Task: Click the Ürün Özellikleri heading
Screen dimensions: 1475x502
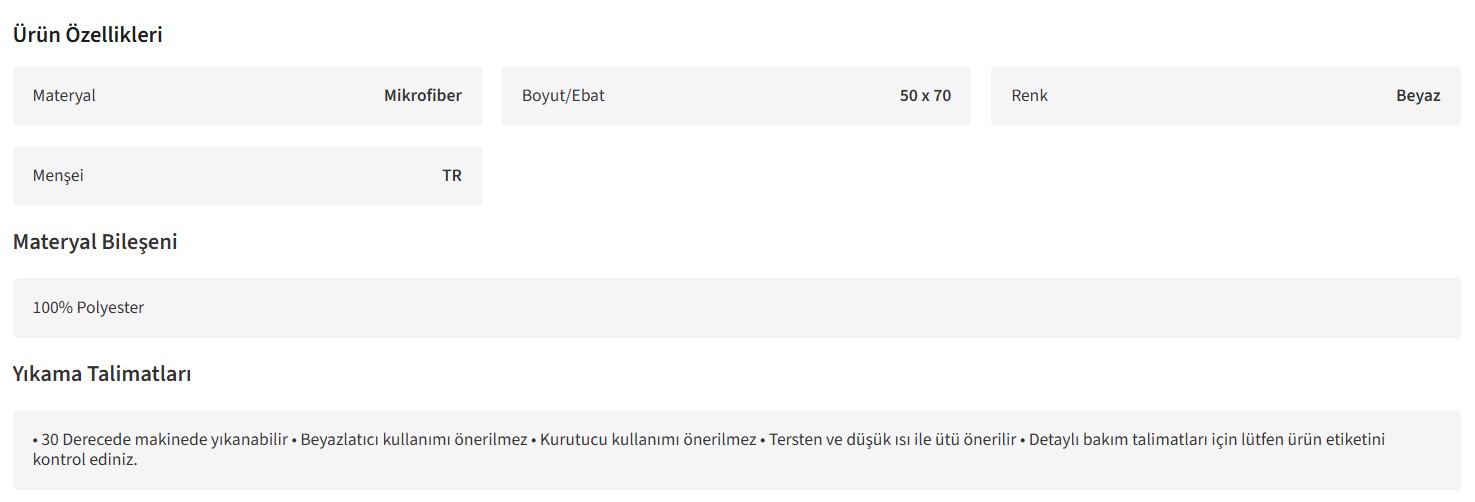Action: point(87,34)
